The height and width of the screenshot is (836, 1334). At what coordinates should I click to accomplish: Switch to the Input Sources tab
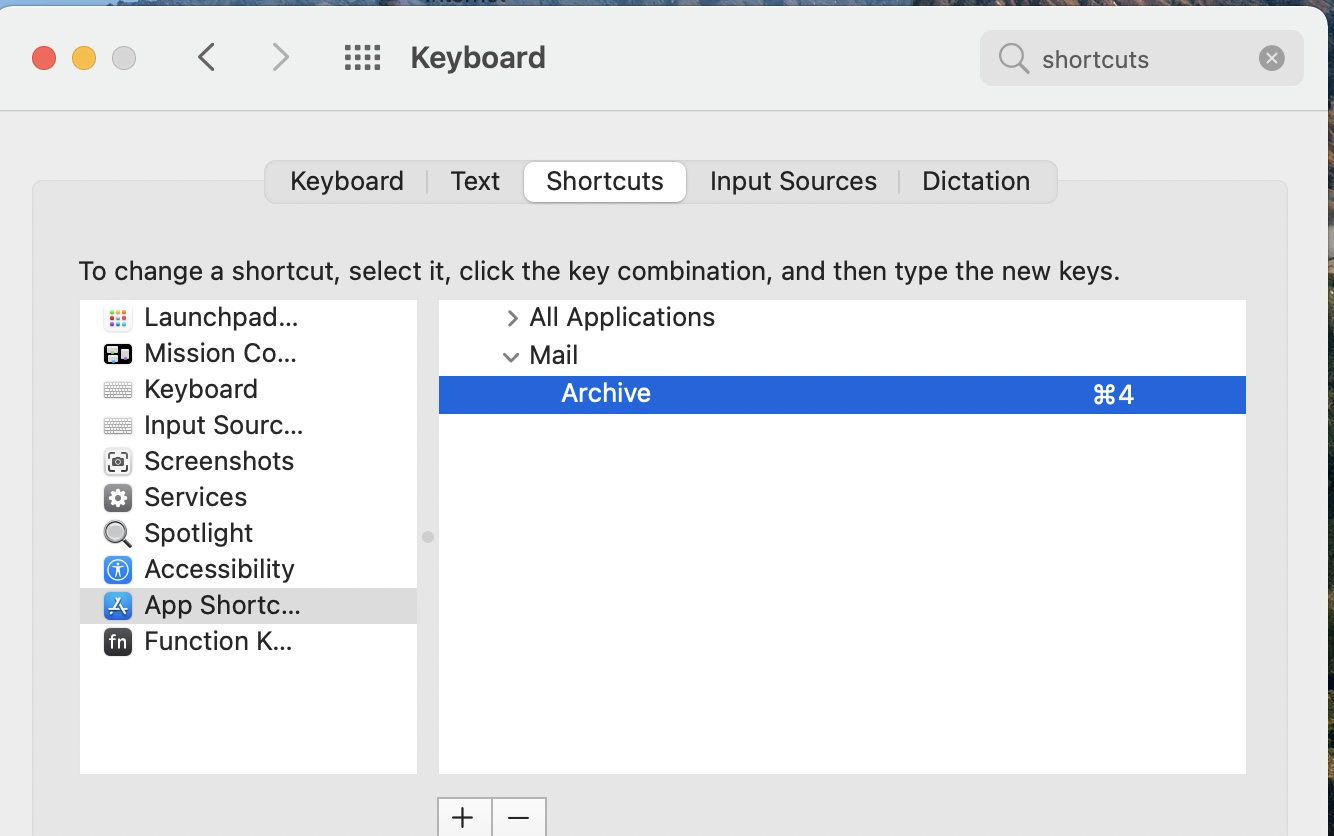793,181
